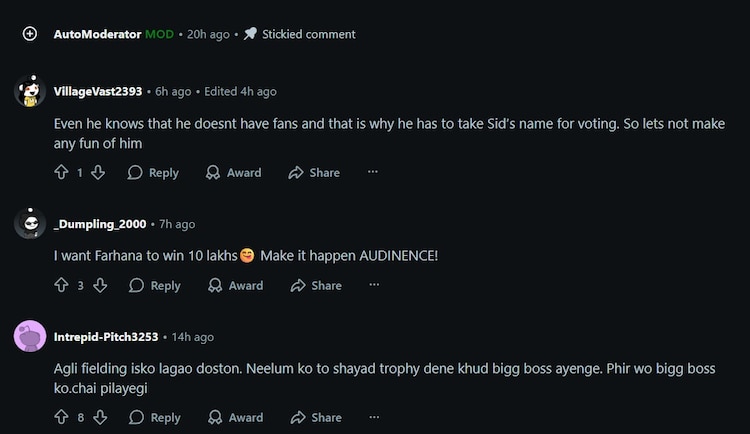
Task: Give an Award to VillageVast2393's comment
Action: tap(233, 173)
